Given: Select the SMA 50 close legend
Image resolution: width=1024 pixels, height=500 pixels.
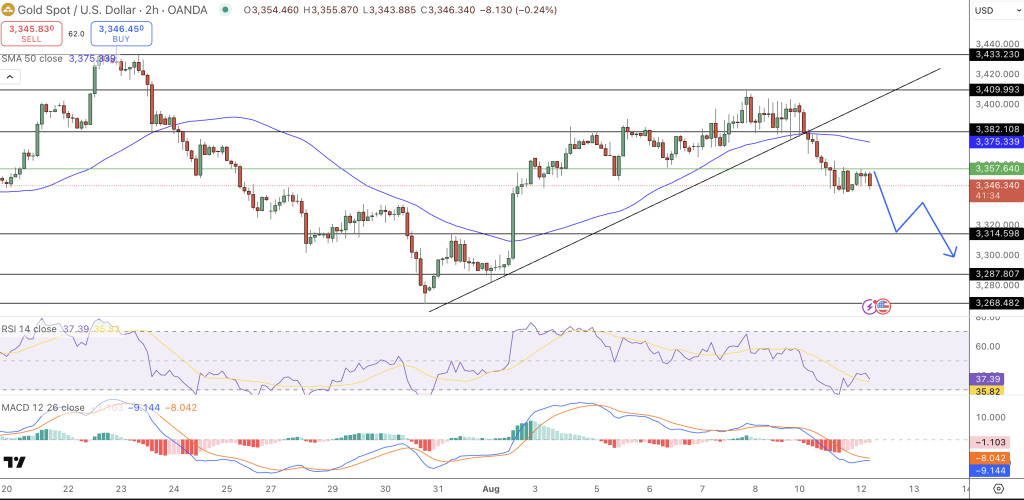Looking at the screenshot, I should [32, 59].
